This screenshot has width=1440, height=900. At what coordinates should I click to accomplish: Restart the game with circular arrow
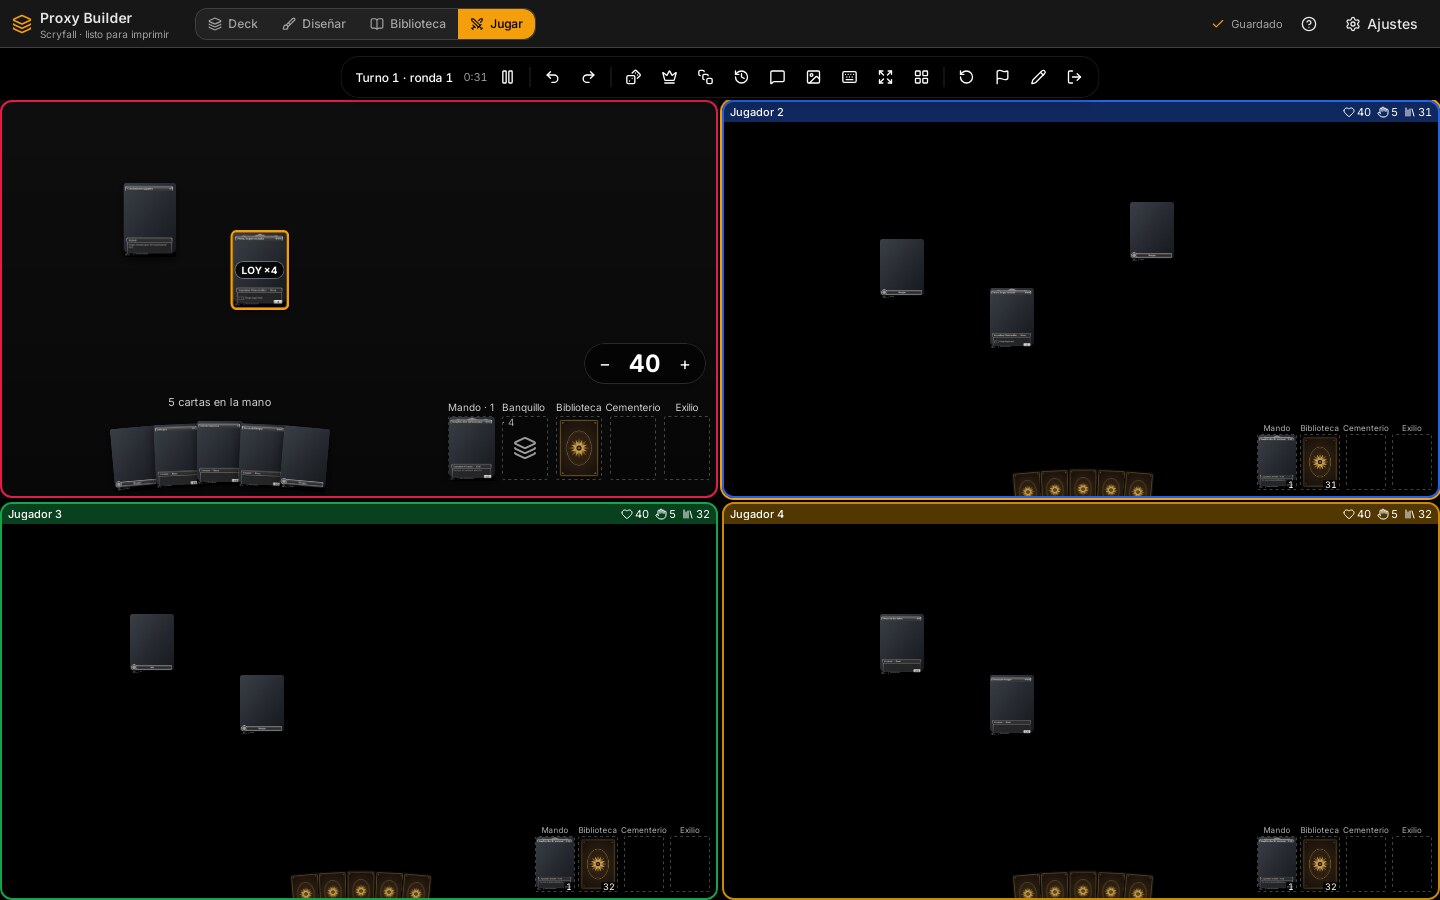[x=966, y=77]
